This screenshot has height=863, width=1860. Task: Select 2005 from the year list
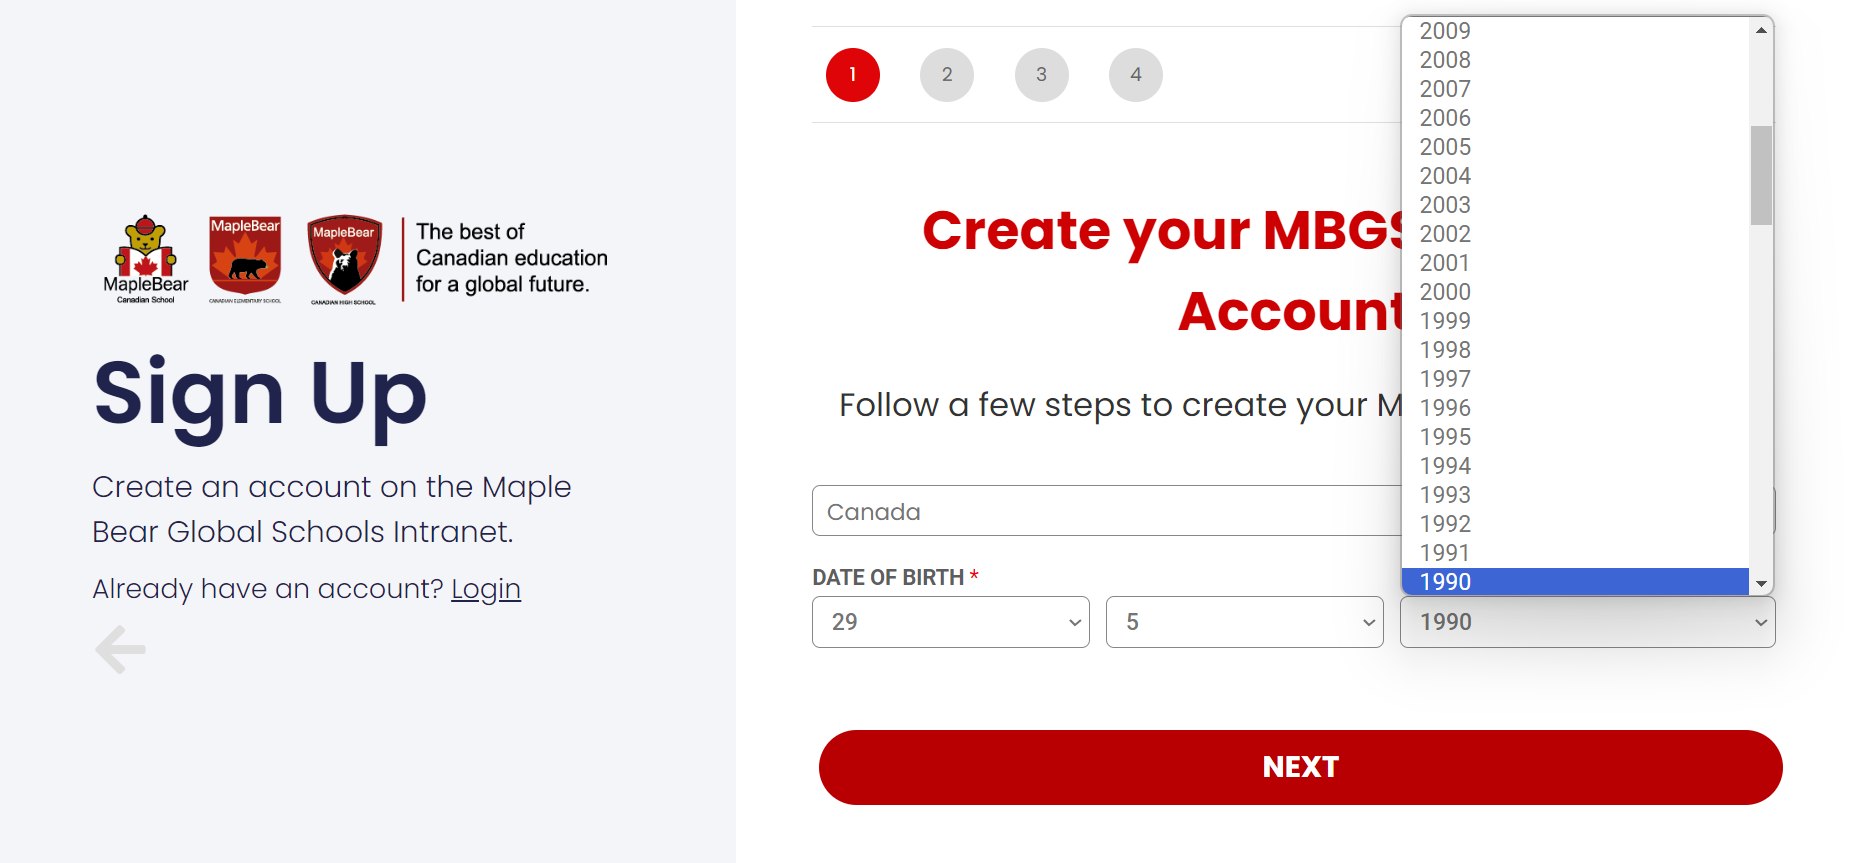[x=1575, y=147]
